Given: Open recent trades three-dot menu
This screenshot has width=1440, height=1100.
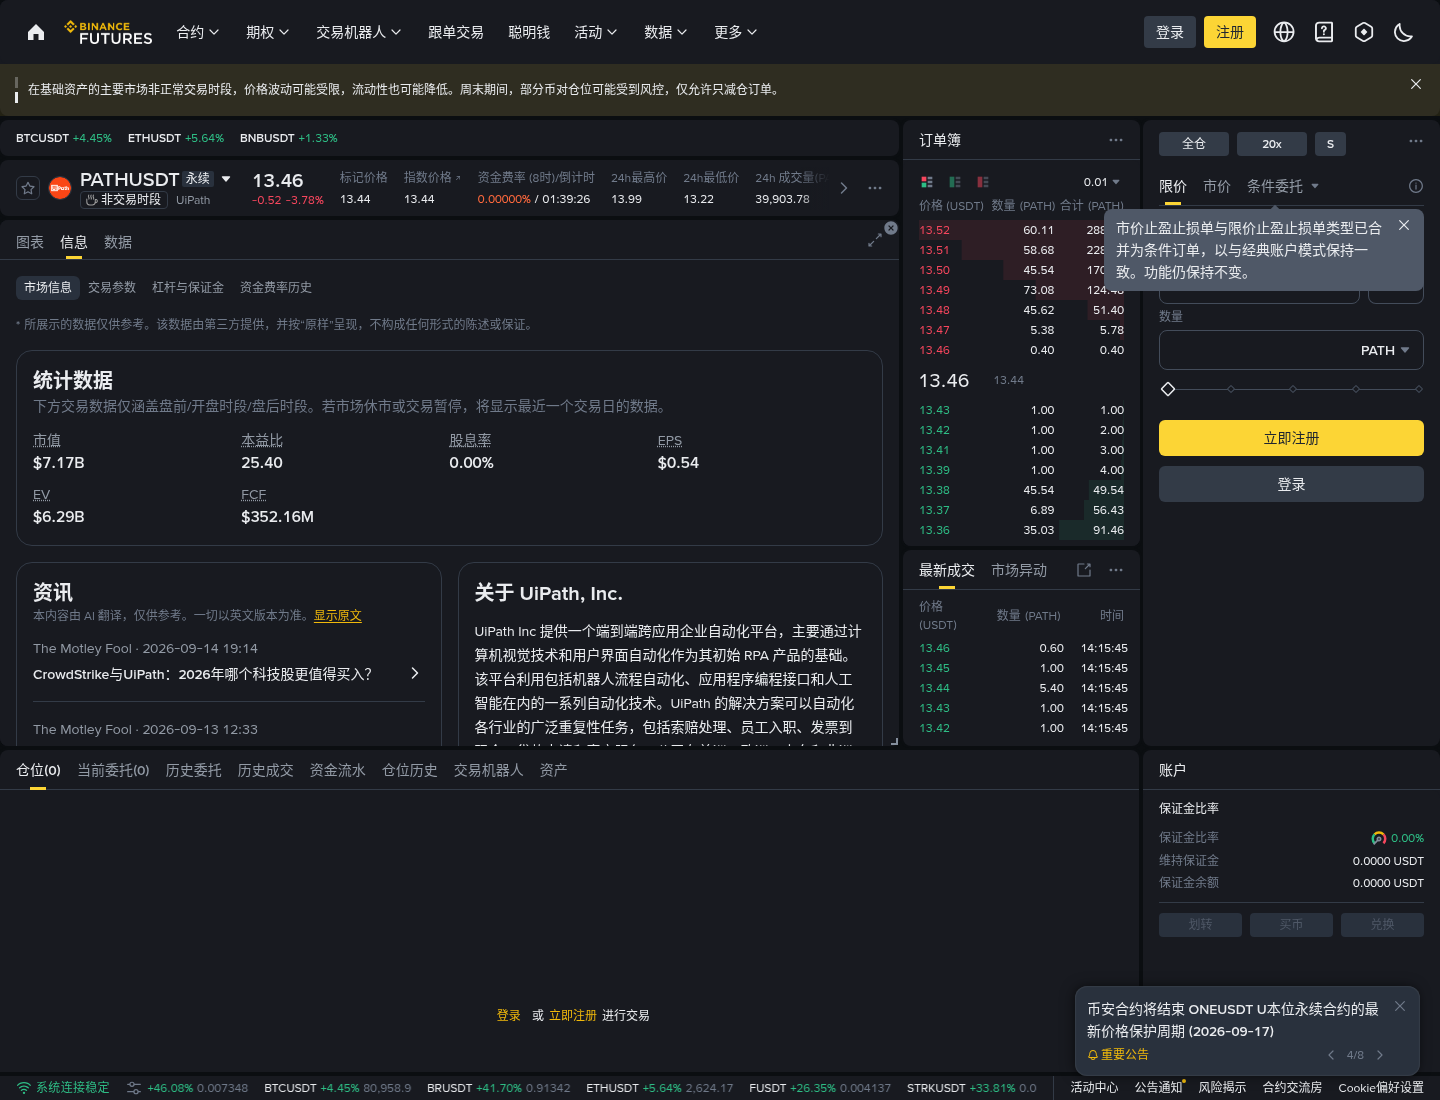Looking at the screenshot, I should click(1116, 570).
